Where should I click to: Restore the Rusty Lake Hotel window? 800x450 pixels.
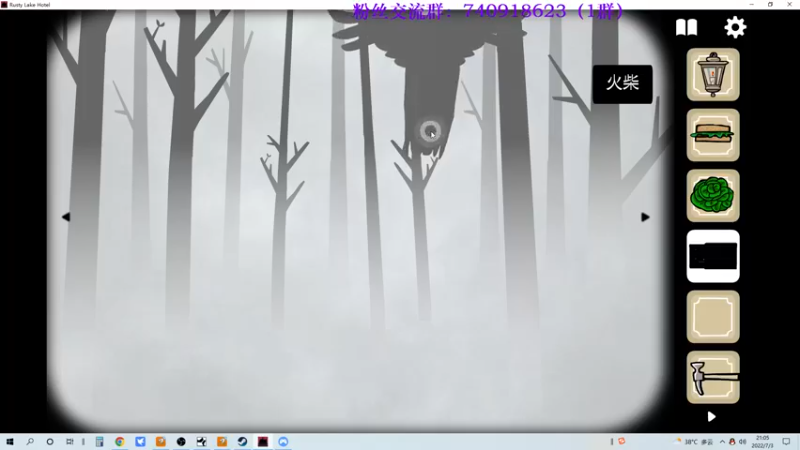tap(770, 5)
